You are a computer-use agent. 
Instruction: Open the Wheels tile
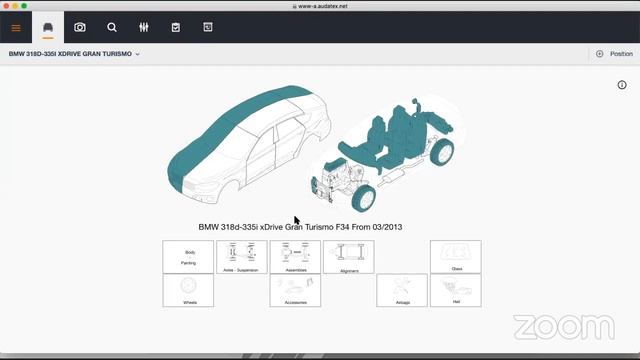point(188,290)
